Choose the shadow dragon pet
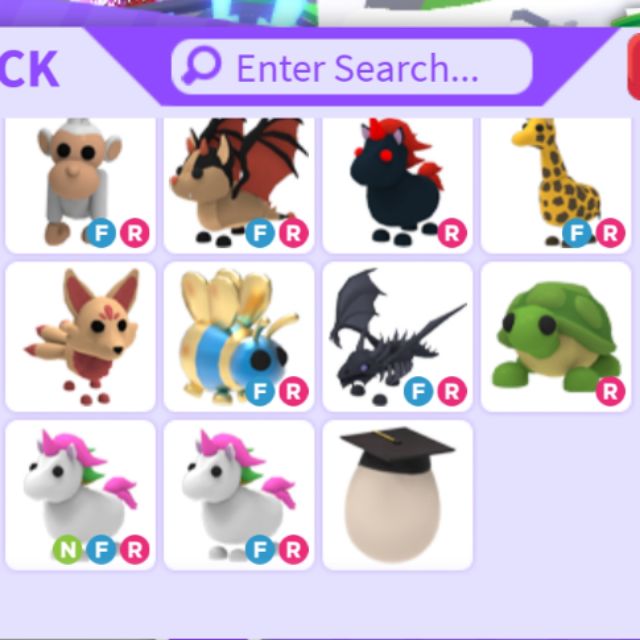The image size is (640, 640). click(398, 337)
